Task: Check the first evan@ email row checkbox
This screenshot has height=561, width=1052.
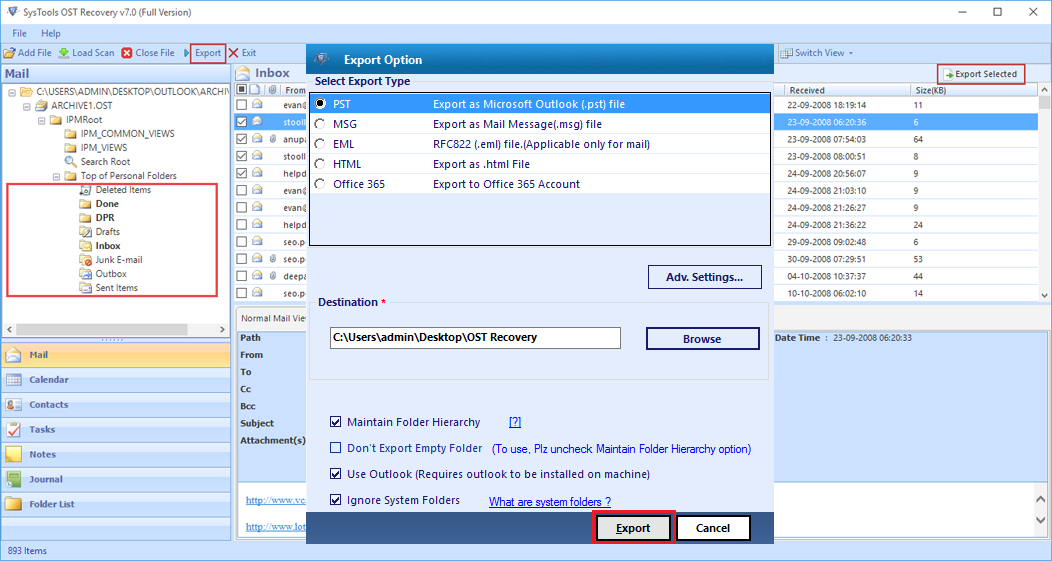Action: (242, 105)
